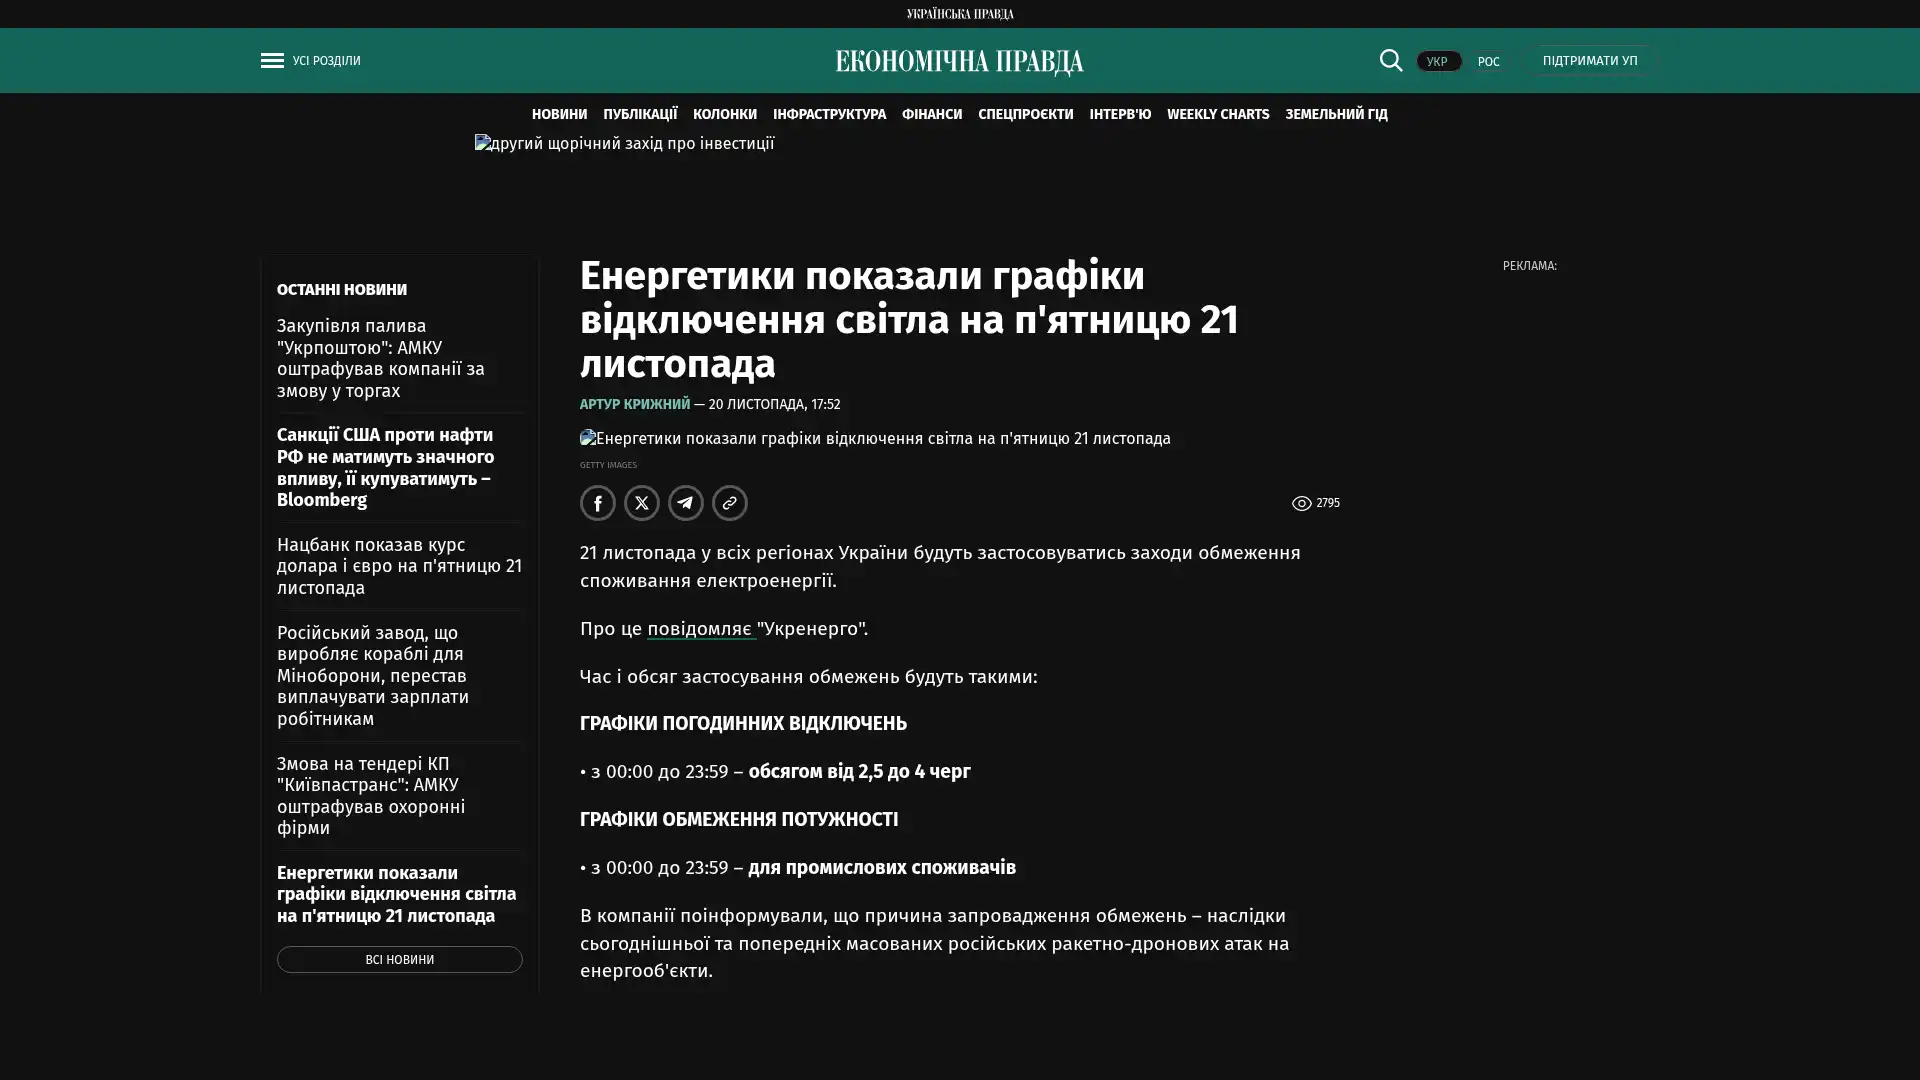Open the Новини menu section
1920x1080 pixels.
click(x=559, y=114)
